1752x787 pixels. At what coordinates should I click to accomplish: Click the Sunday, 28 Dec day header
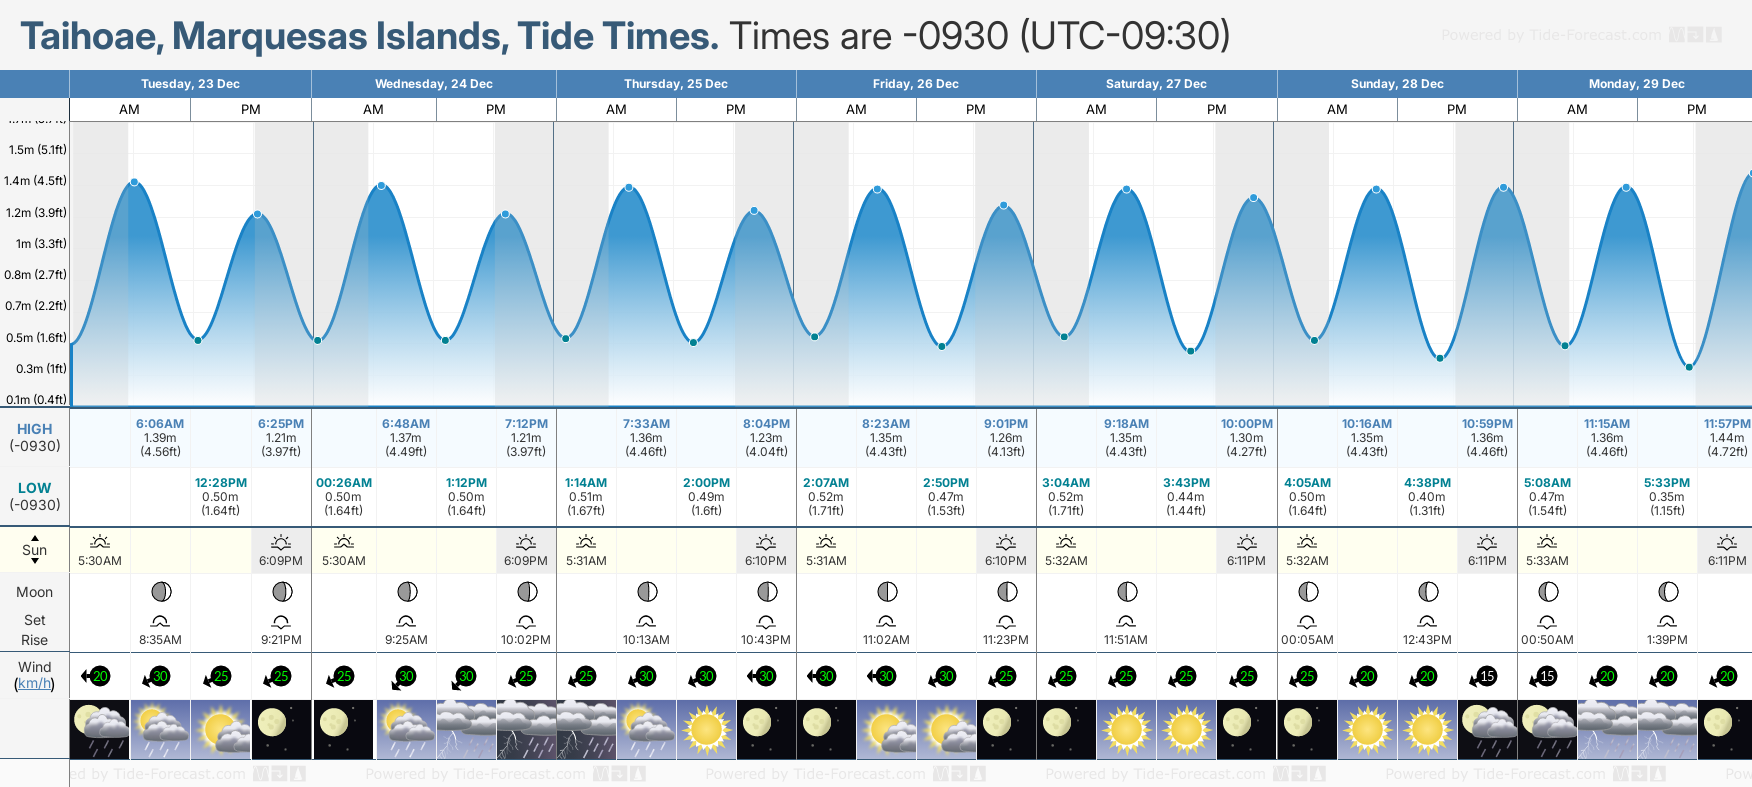[x=1396, y=84]
